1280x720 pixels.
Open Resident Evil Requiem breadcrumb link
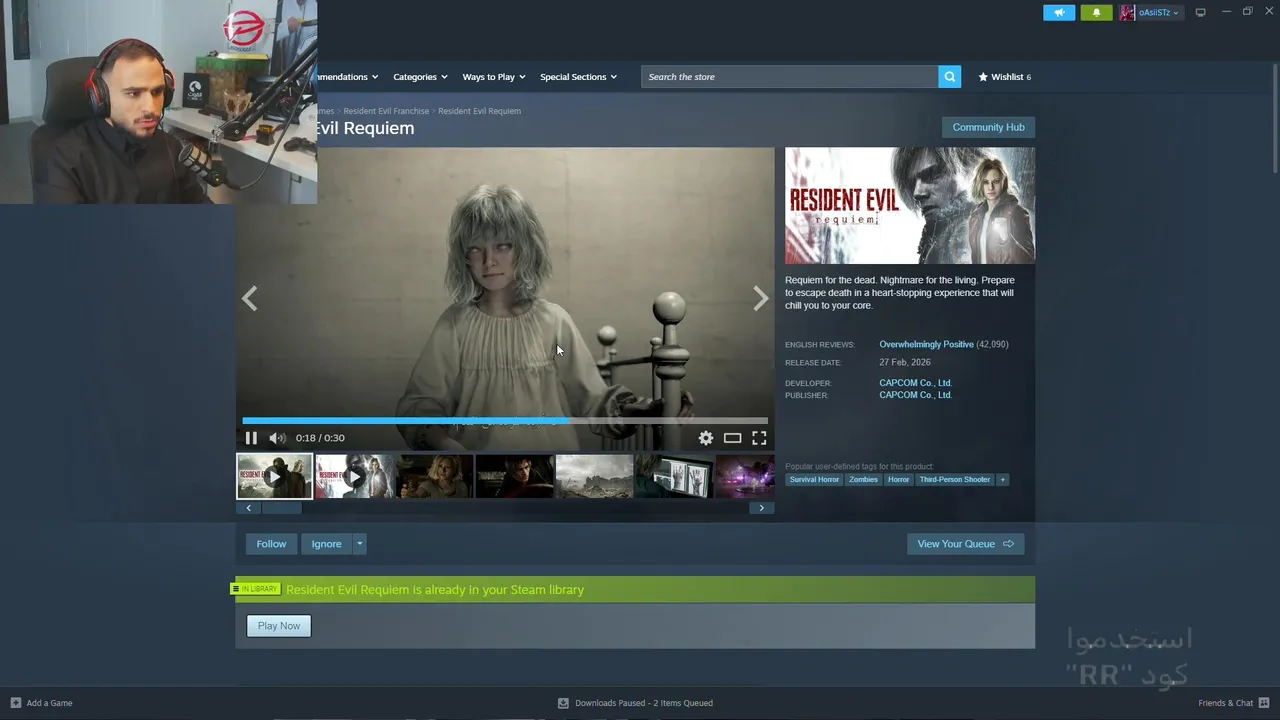pyautogui.click(x=479, y=111)
